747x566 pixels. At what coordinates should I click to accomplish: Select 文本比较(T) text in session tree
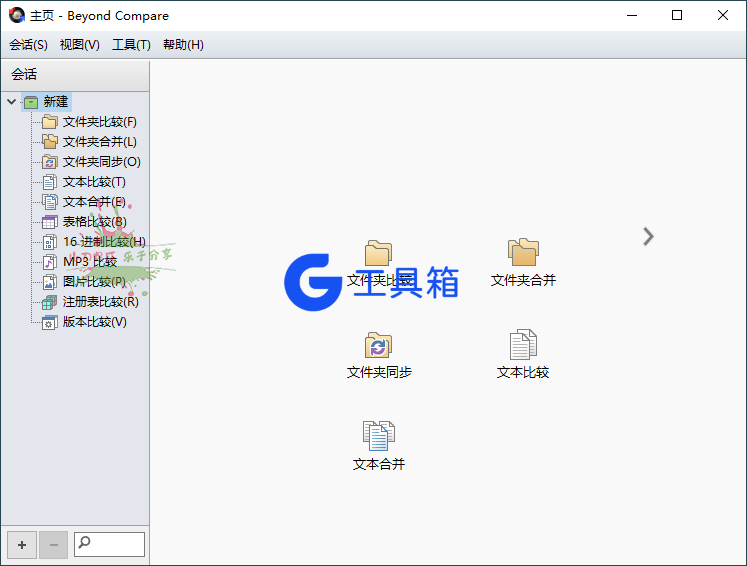(x=94, y=182)
